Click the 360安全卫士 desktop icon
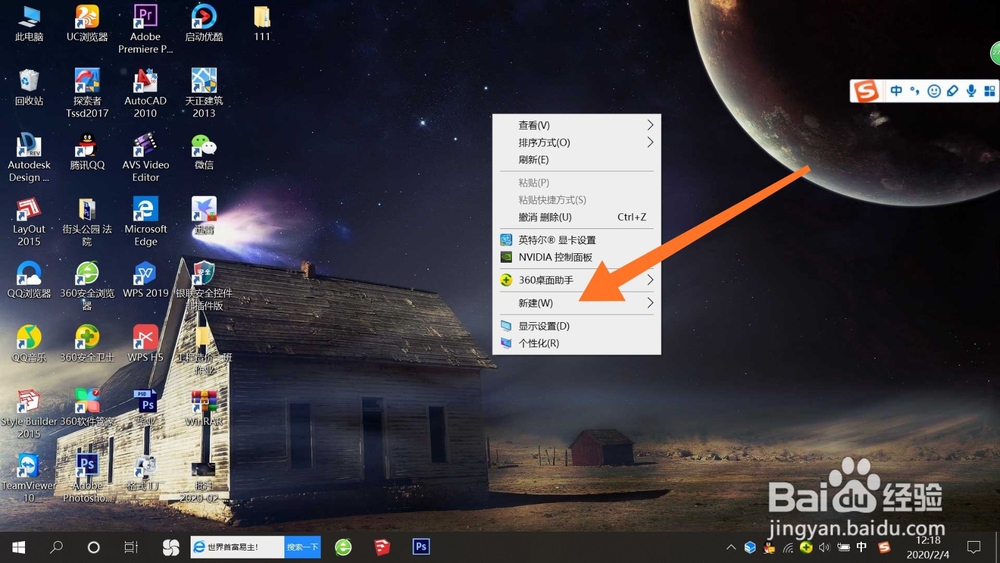The height and width of the screenshot is (563, 1000). [87, 344]
